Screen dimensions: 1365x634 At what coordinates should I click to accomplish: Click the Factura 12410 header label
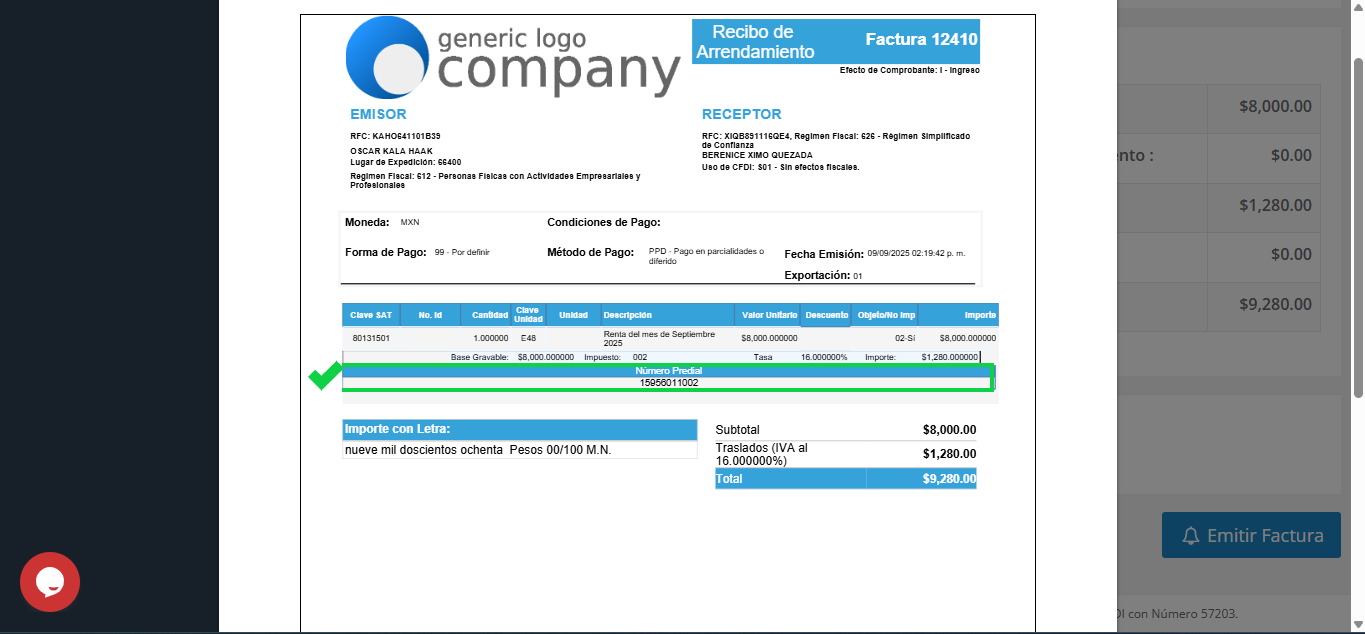coord(921,40)
